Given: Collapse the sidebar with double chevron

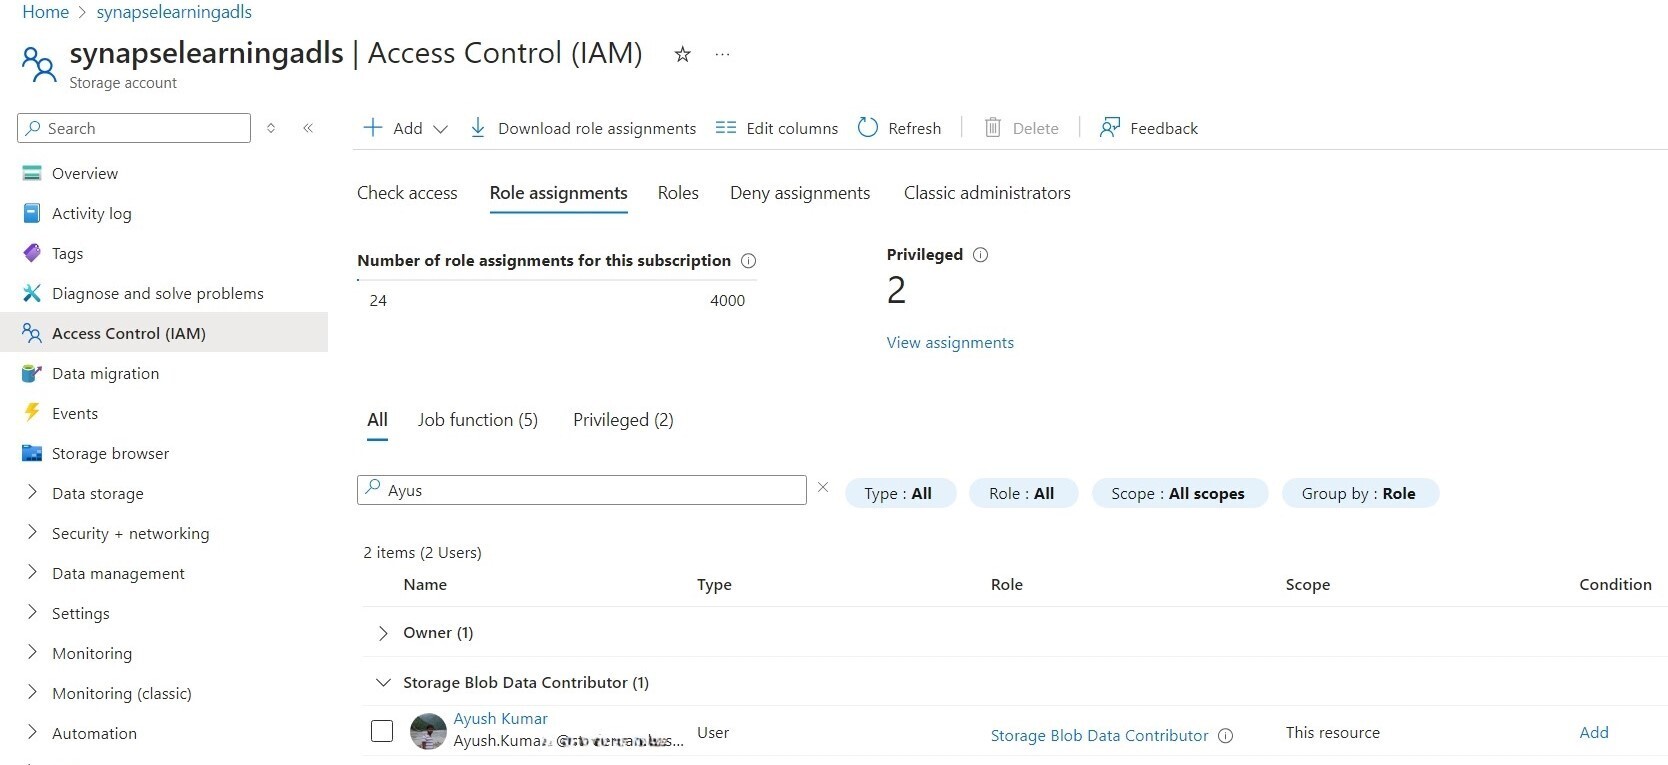Looking at the screenshot, I should pyautogui.click(x=308, y=128).
